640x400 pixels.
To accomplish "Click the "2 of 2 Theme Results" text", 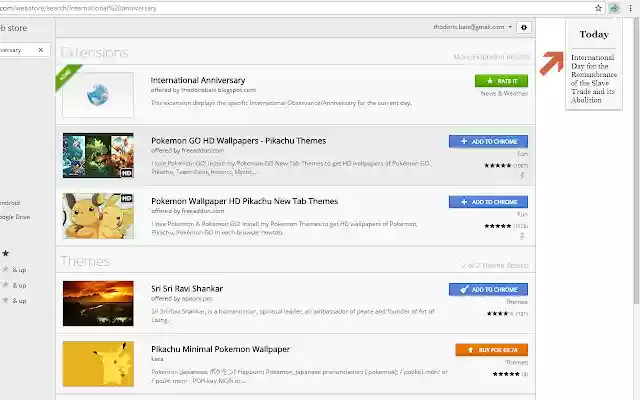I will (x=495, y=266).
